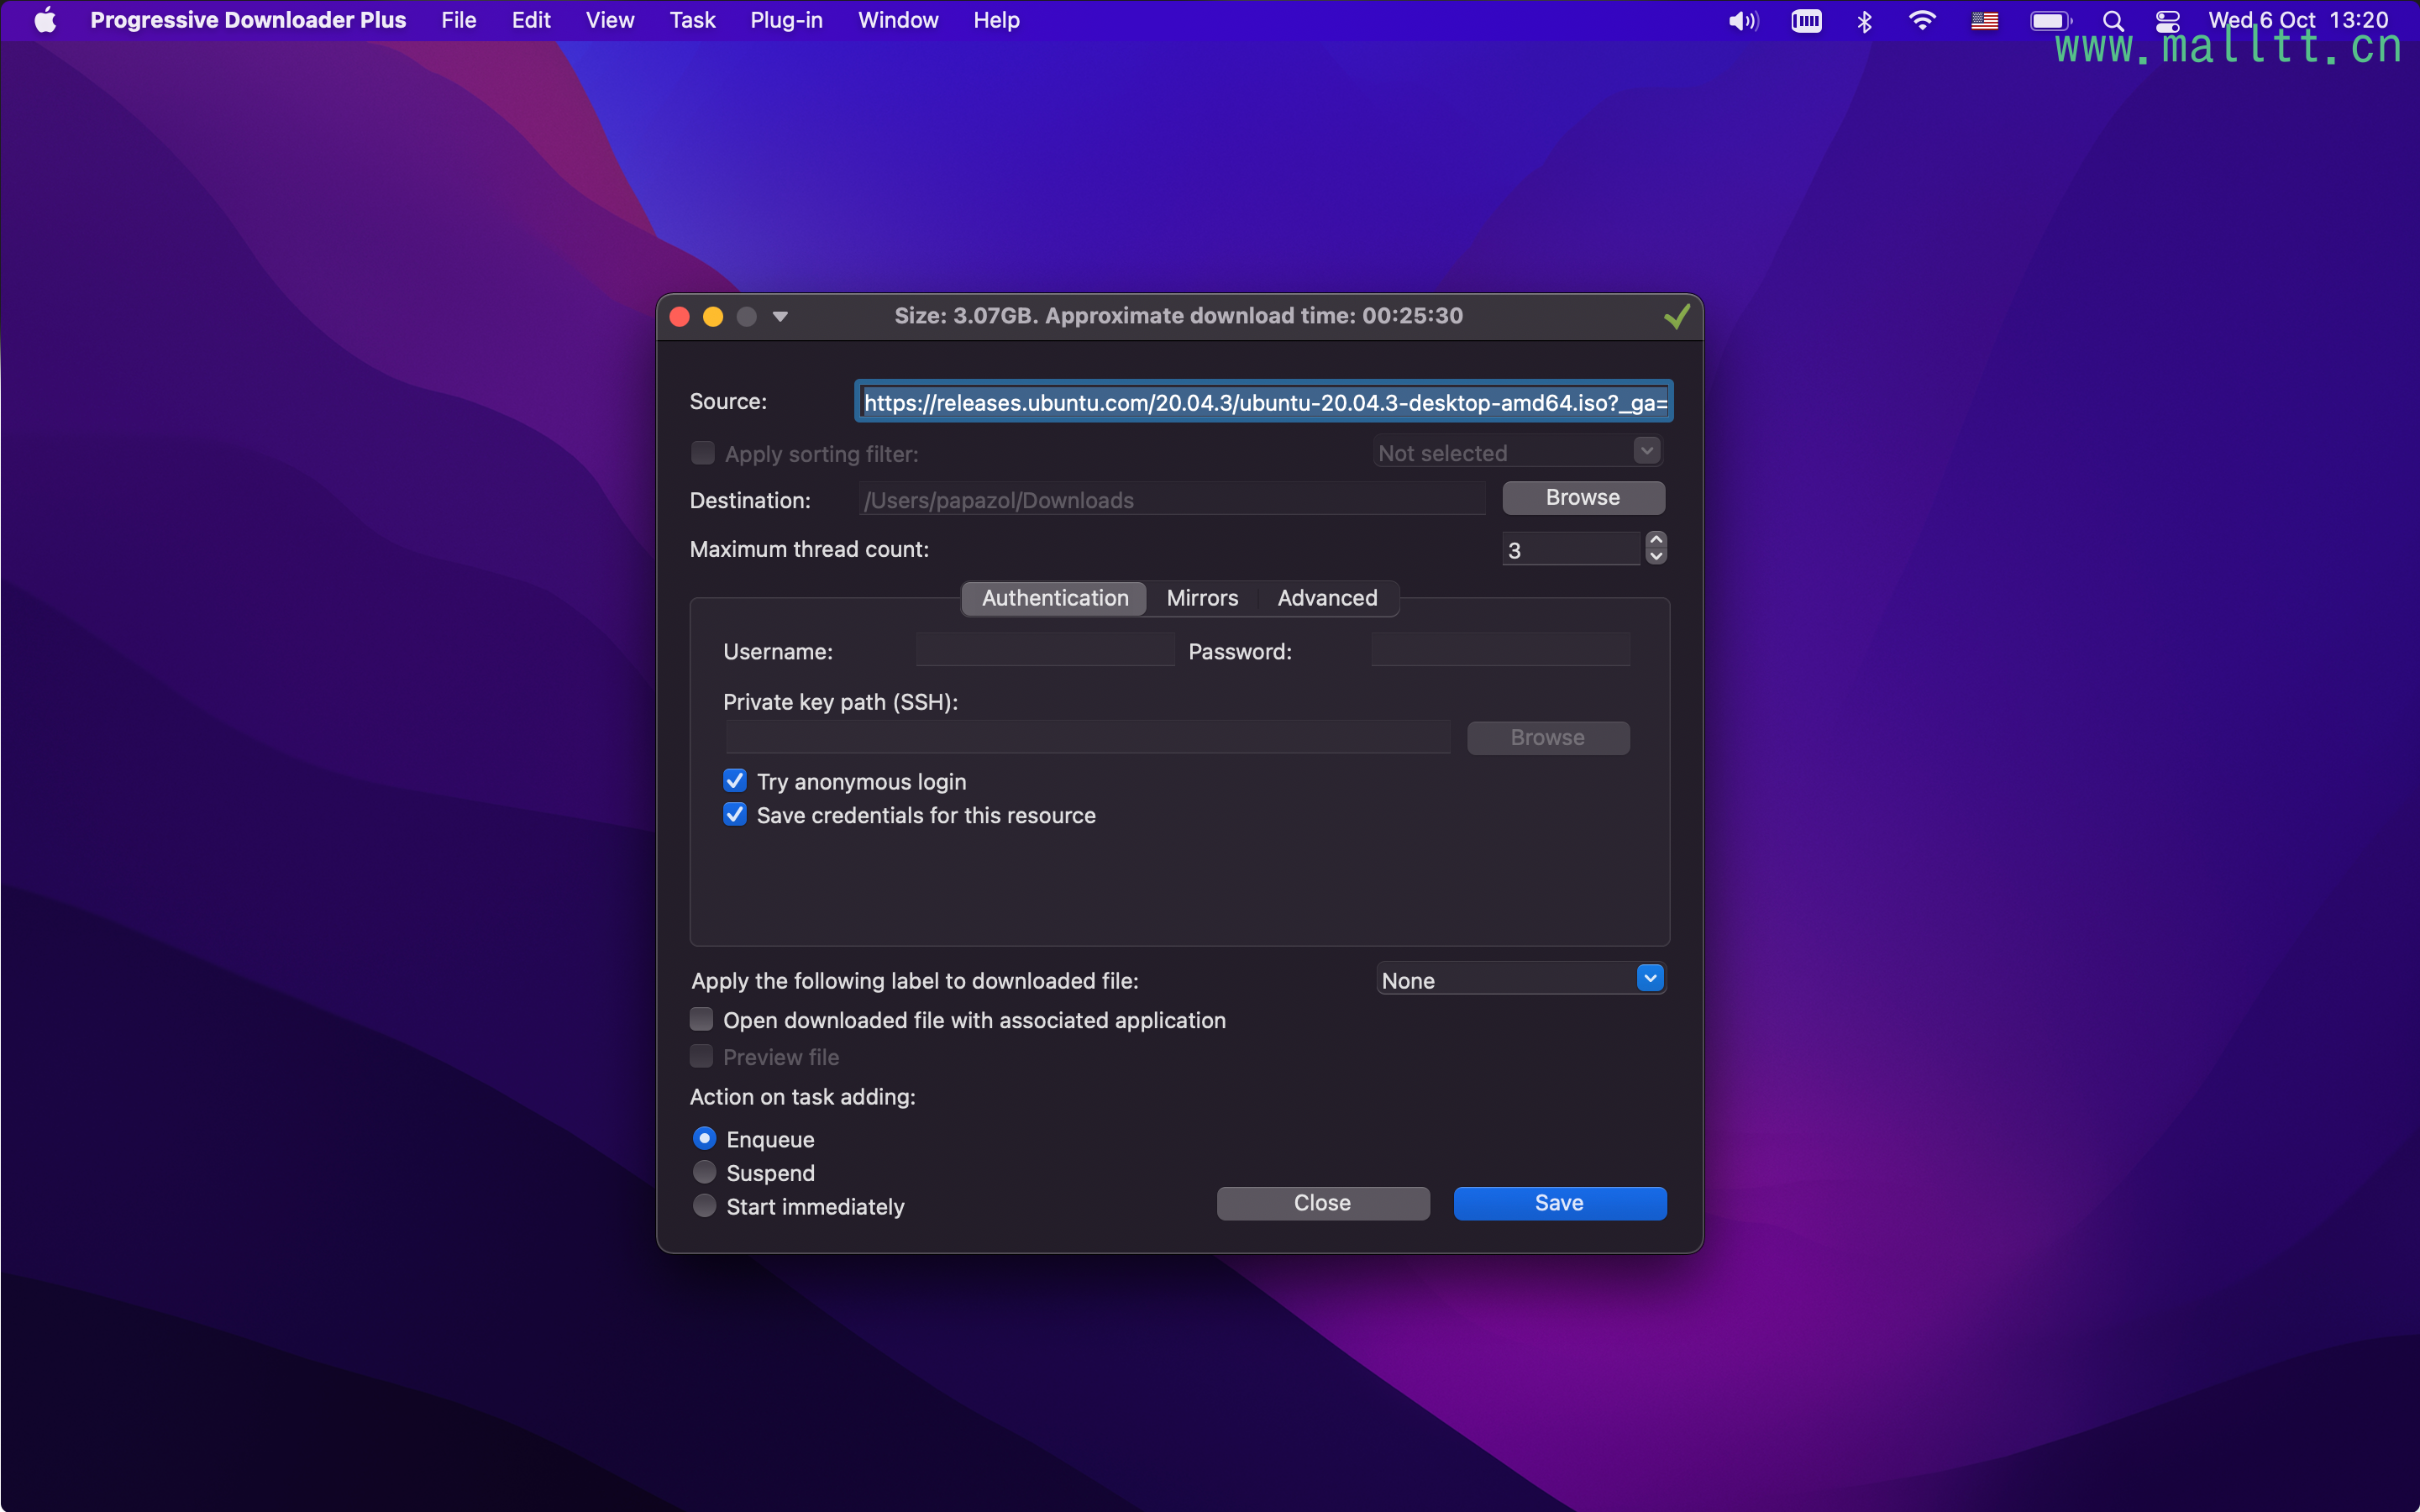Enable Apply sorting filter checkbox
The image size is (2420, 1512).
pyautogui.click(x=702, y=453)
